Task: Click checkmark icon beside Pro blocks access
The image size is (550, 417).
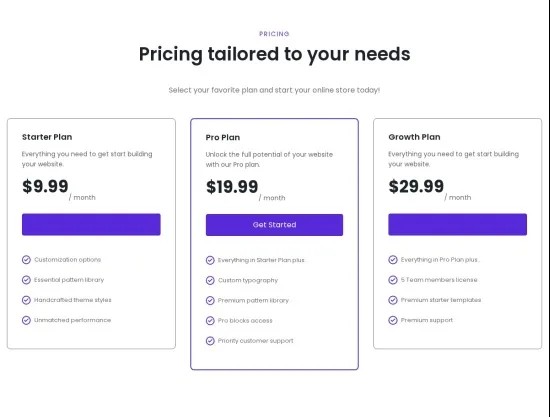Action: coord(210,321)
